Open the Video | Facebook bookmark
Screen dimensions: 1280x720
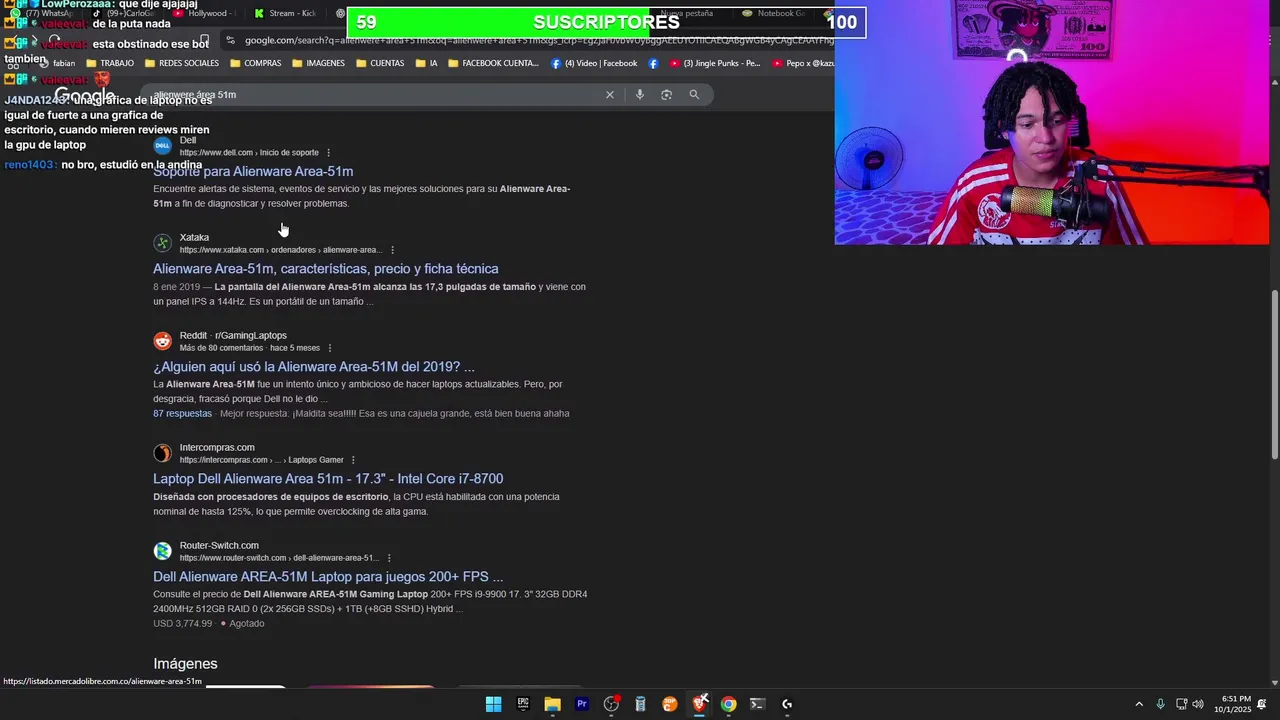[x=594, y=63]
